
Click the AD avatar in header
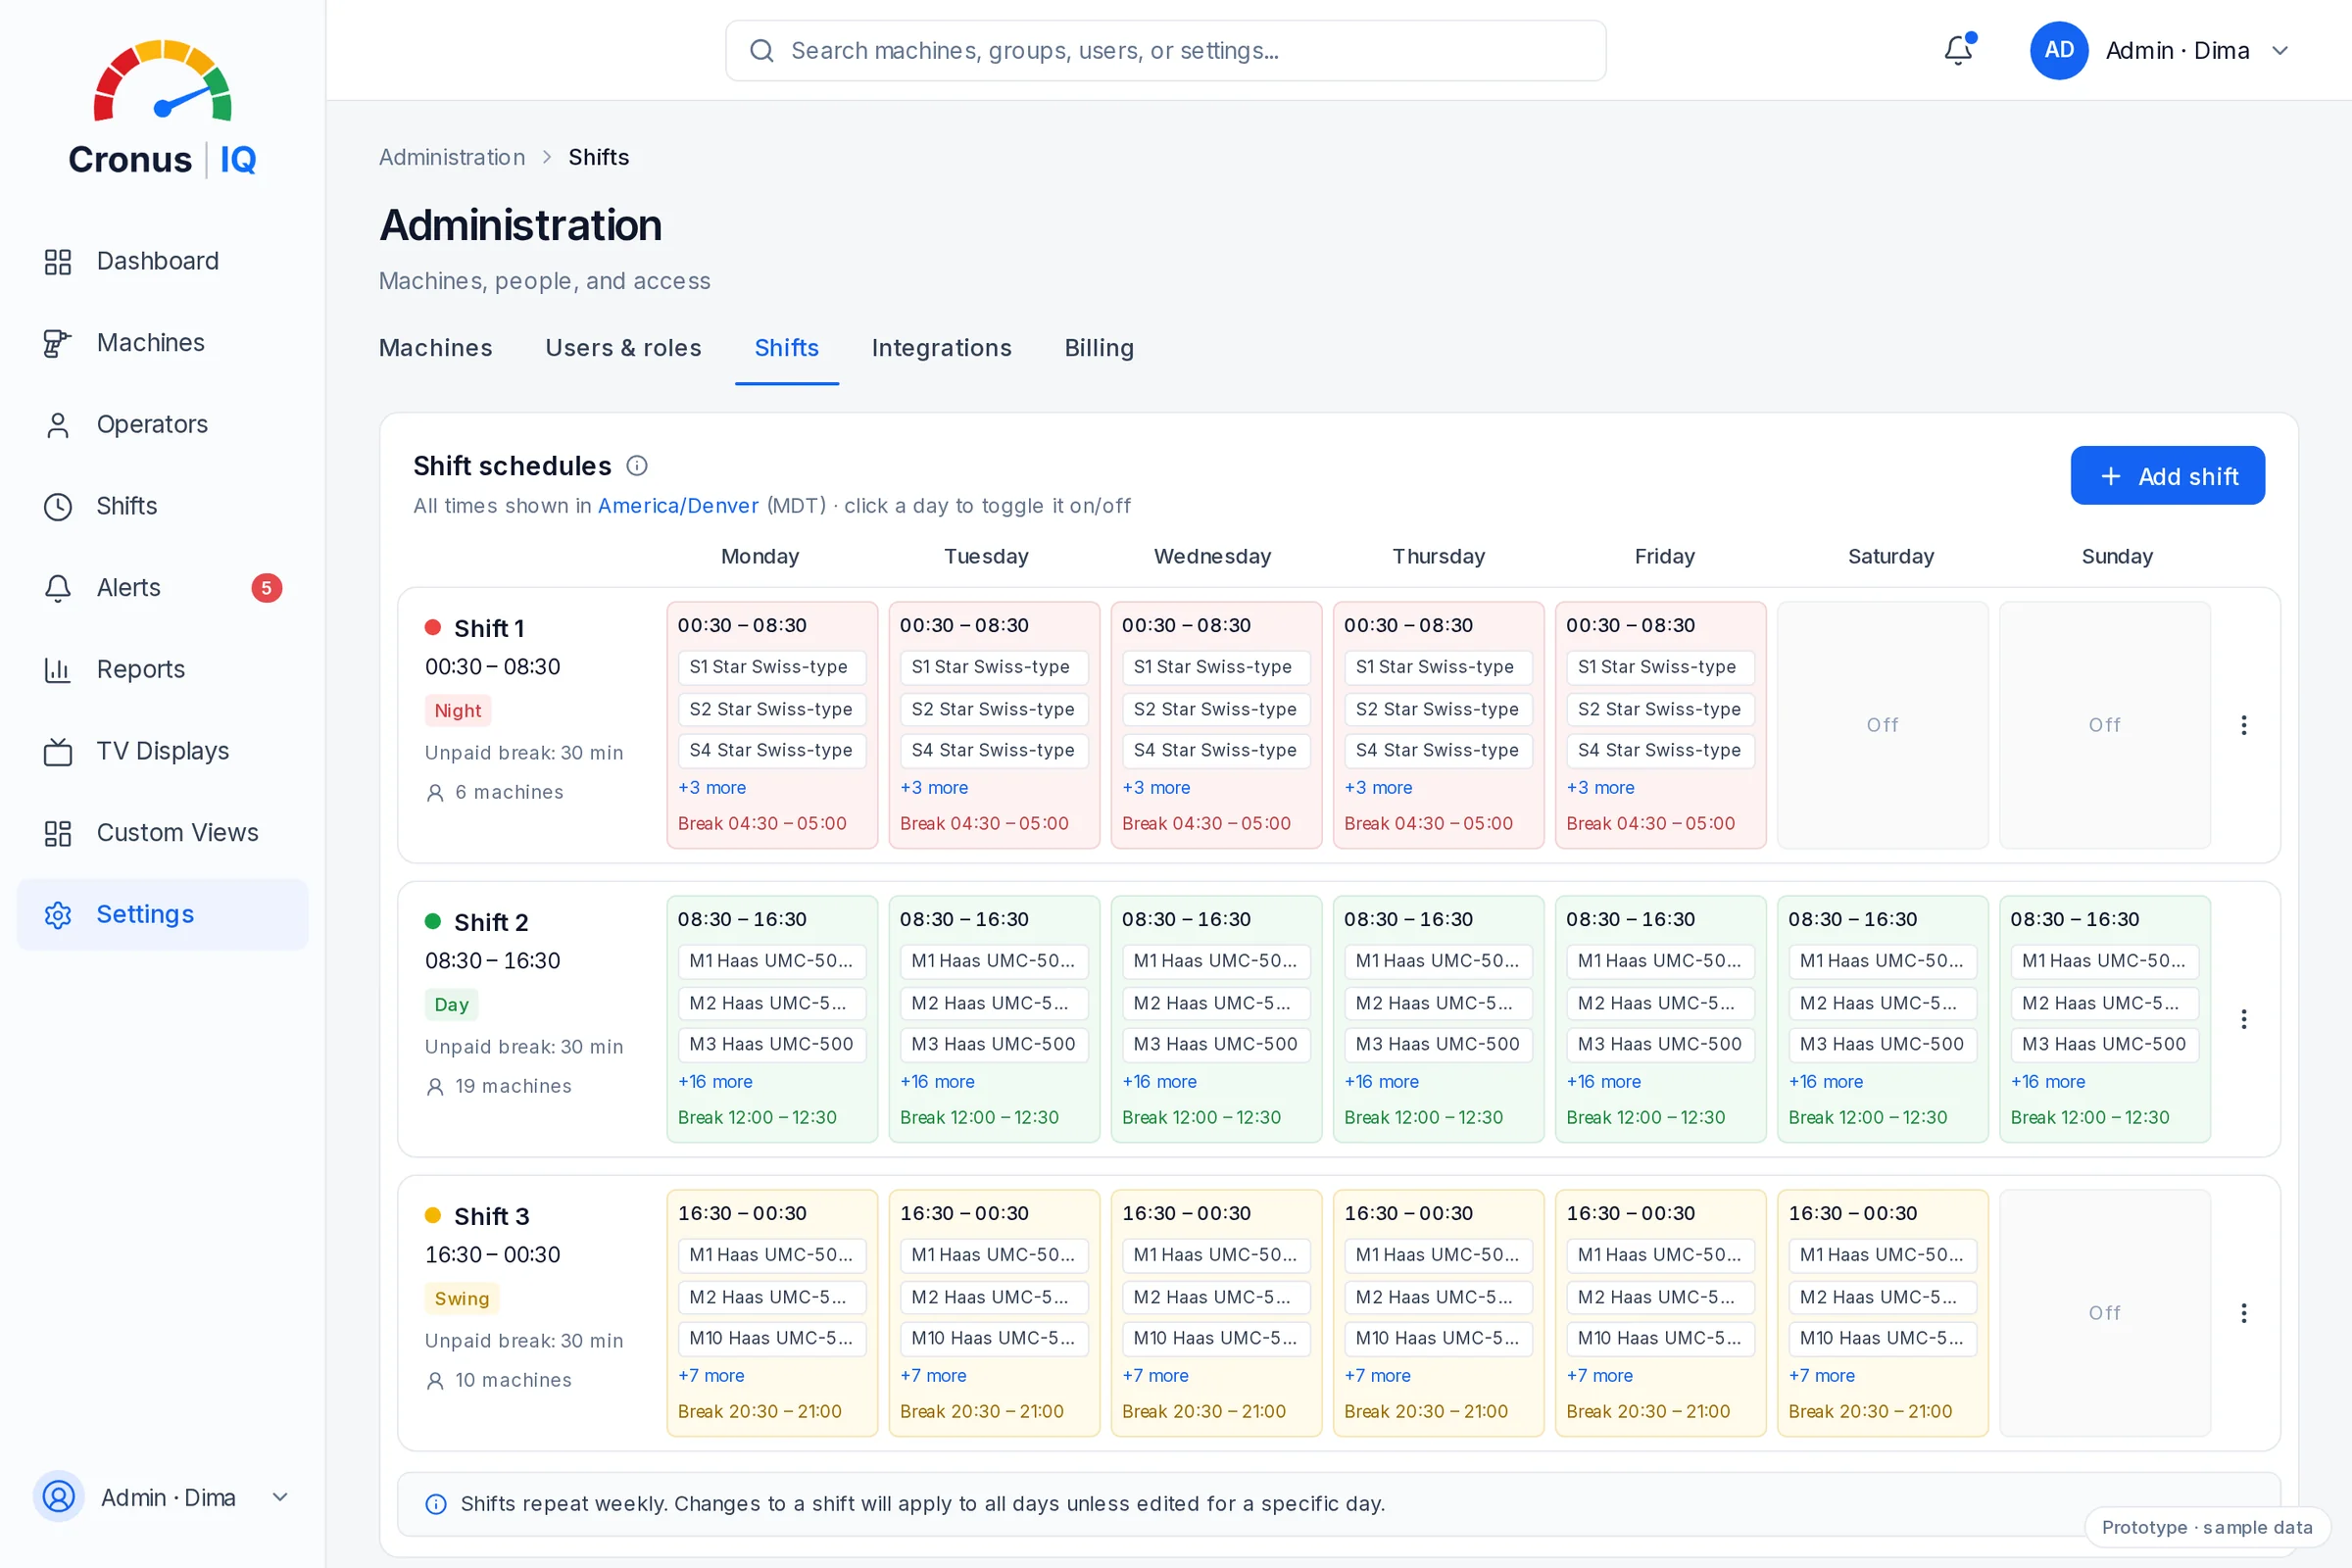click(2058, 50)
